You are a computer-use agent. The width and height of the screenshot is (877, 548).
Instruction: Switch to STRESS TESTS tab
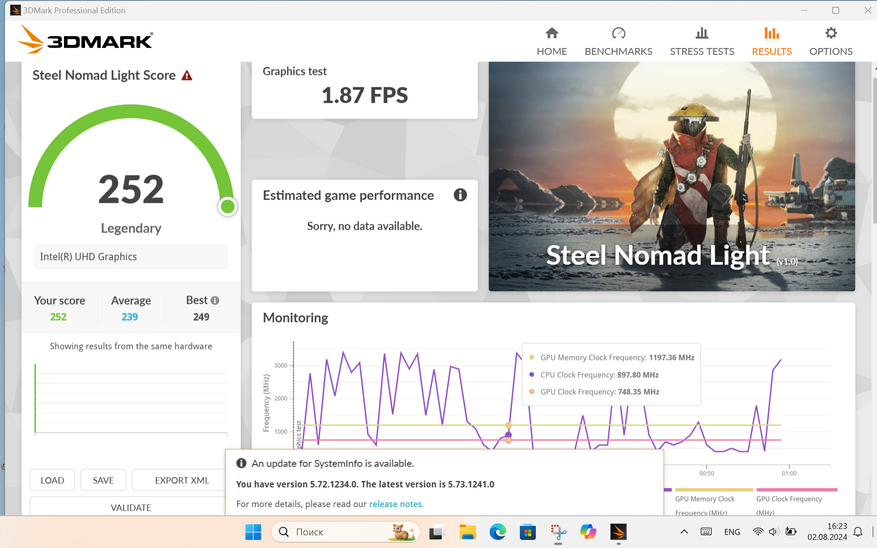coord(702,41)
